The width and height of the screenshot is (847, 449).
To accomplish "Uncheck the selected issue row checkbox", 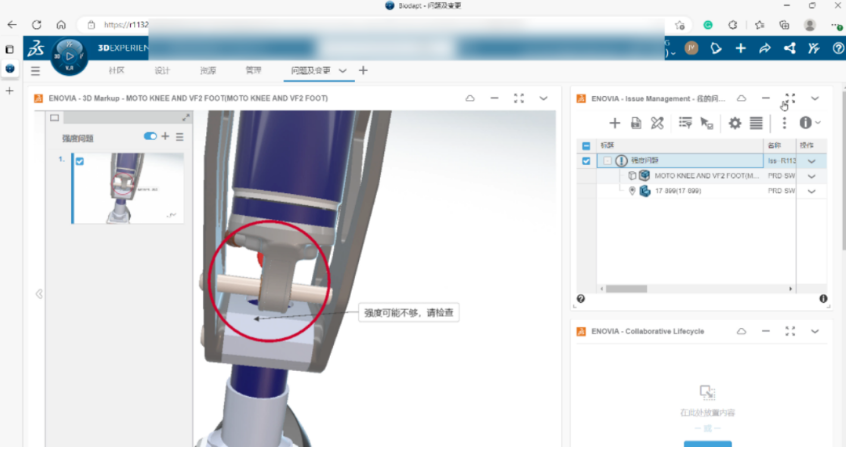I will click(x=586, y=161).
